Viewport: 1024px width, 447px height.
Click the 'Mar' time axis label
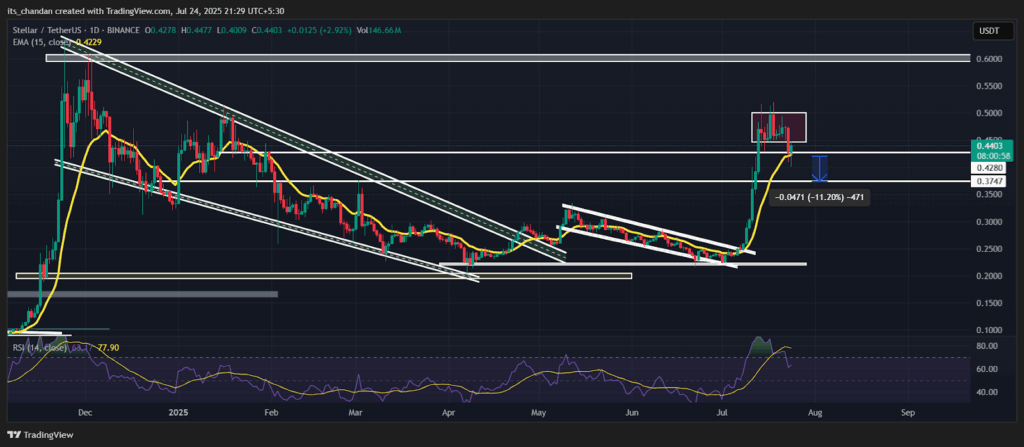355,413
